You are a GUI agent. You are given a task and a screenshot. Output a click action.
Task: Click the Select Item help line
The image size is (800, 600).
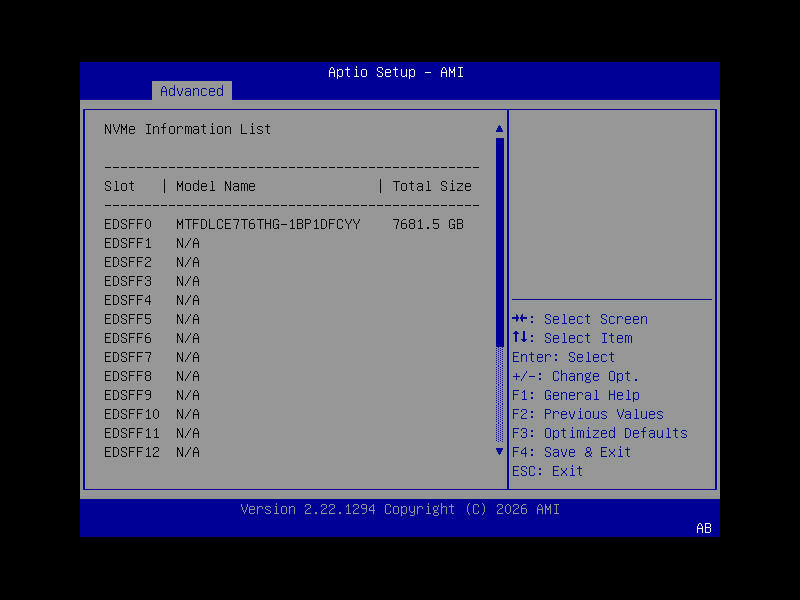[x=572, y=338]
